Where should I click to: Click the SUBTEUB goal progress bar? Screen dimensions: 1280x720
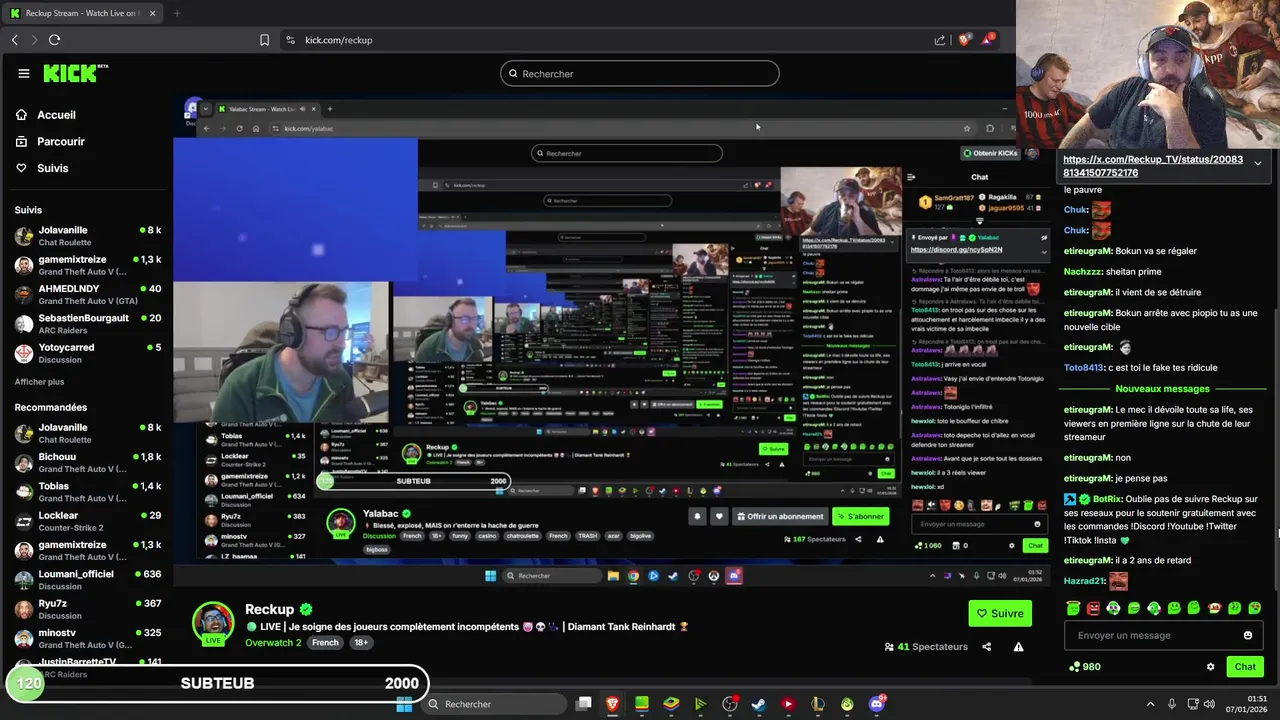pyautogui.click(x=218, y=683)
